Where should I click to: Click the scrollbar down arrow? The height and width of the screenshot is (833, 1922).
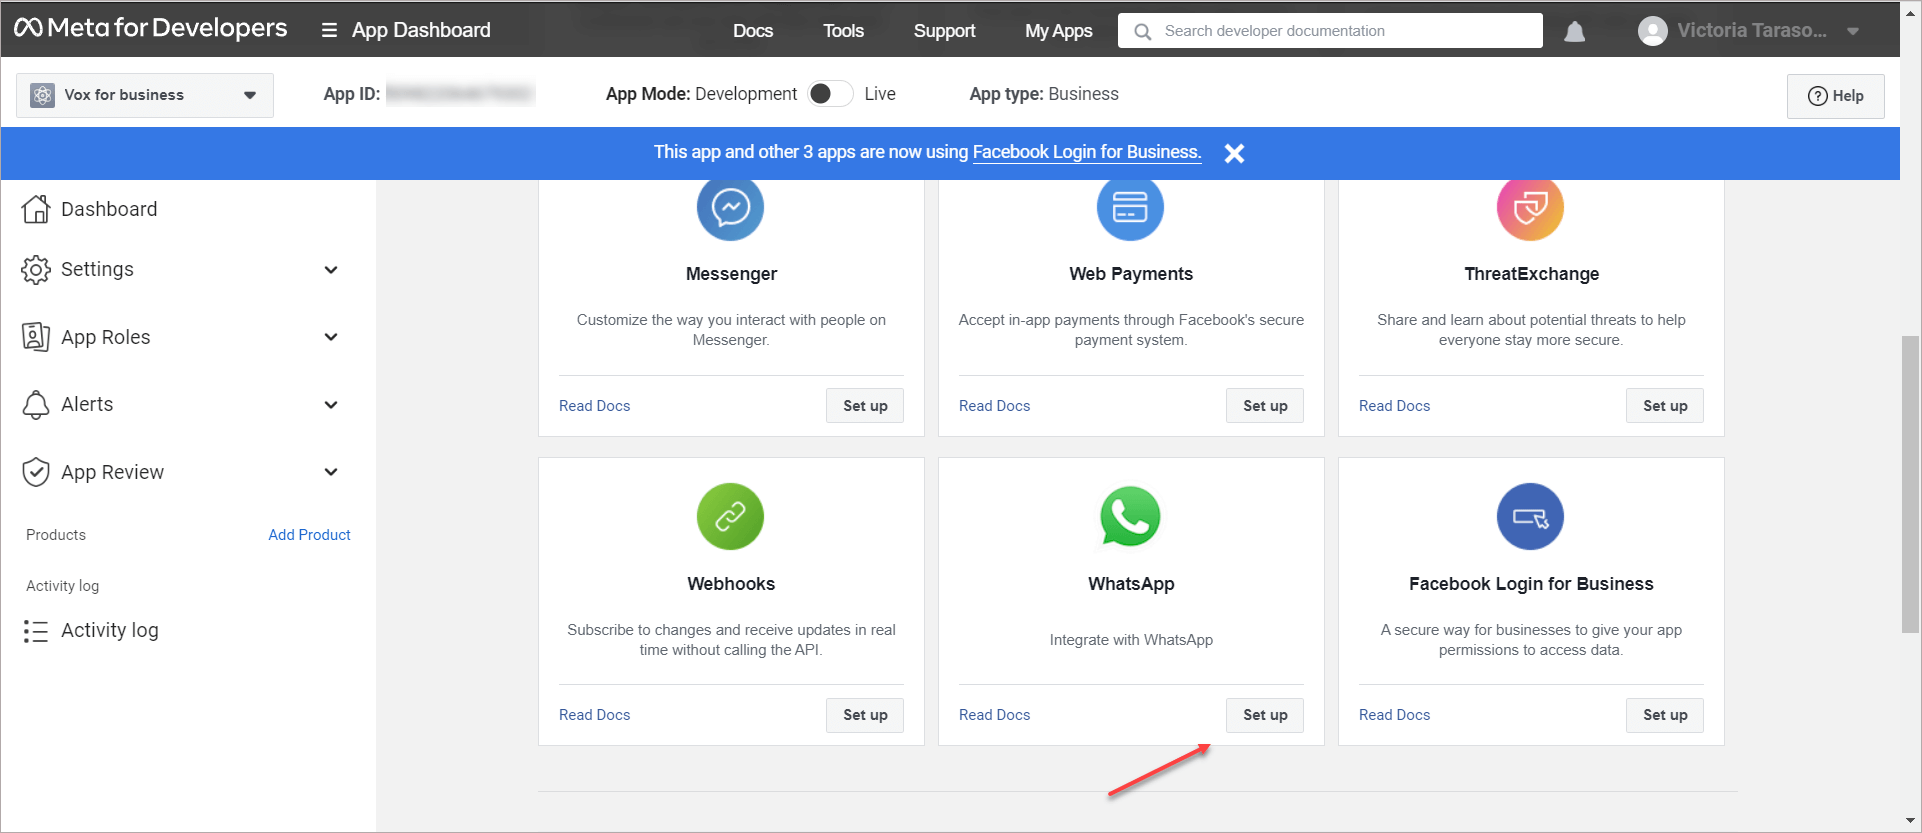tap(1910, 822)
